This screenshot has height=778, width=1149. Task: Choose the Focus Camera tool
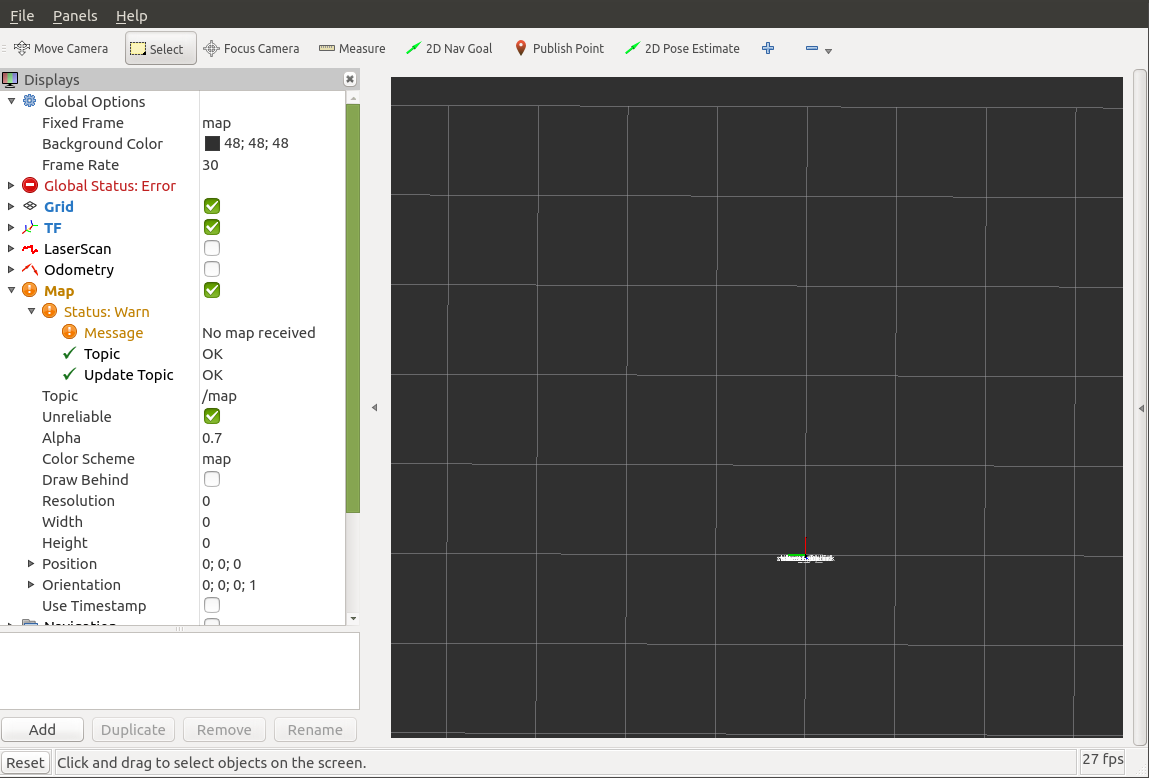(x=251, y=48)
